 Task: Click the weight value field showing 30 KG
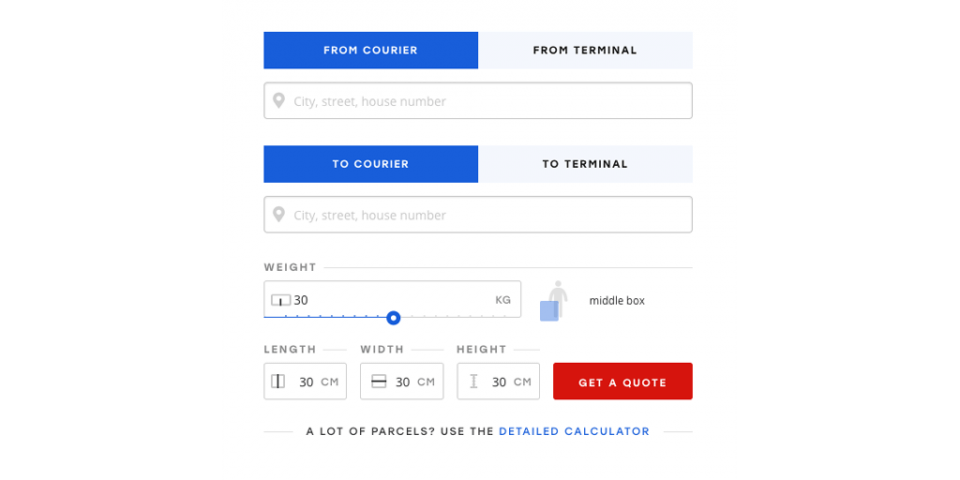pos(400,300)
